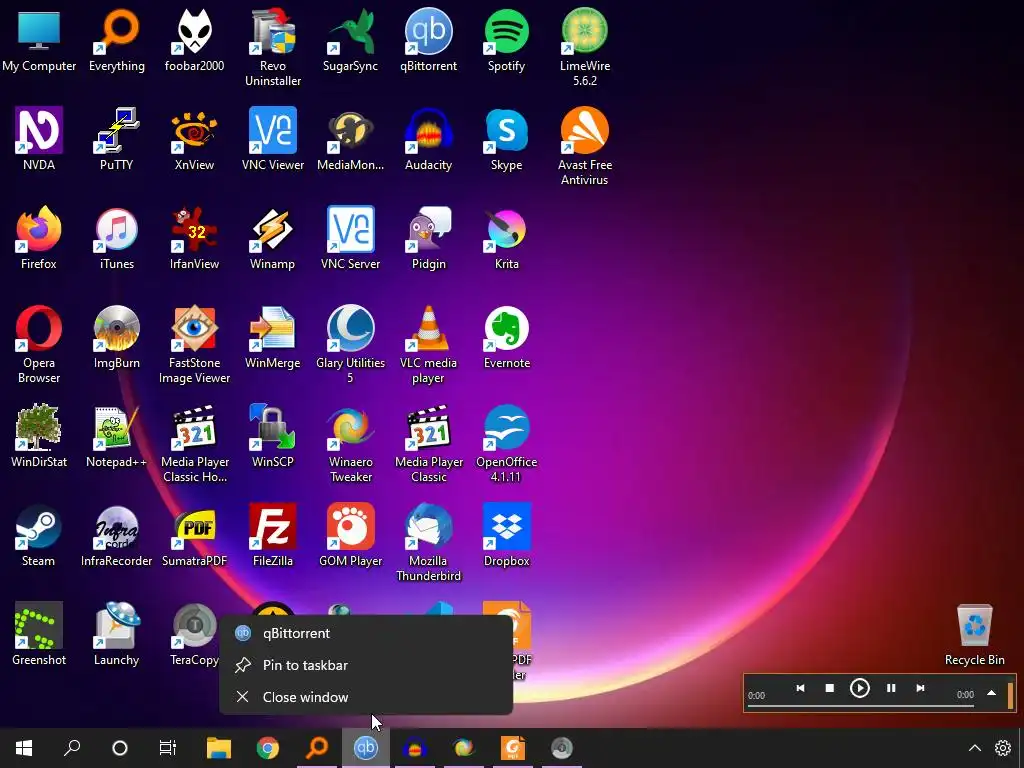Select the WinSCP desktop shortcut
The width and height of the screenshot is (1024, 768).
coord(273,437)
